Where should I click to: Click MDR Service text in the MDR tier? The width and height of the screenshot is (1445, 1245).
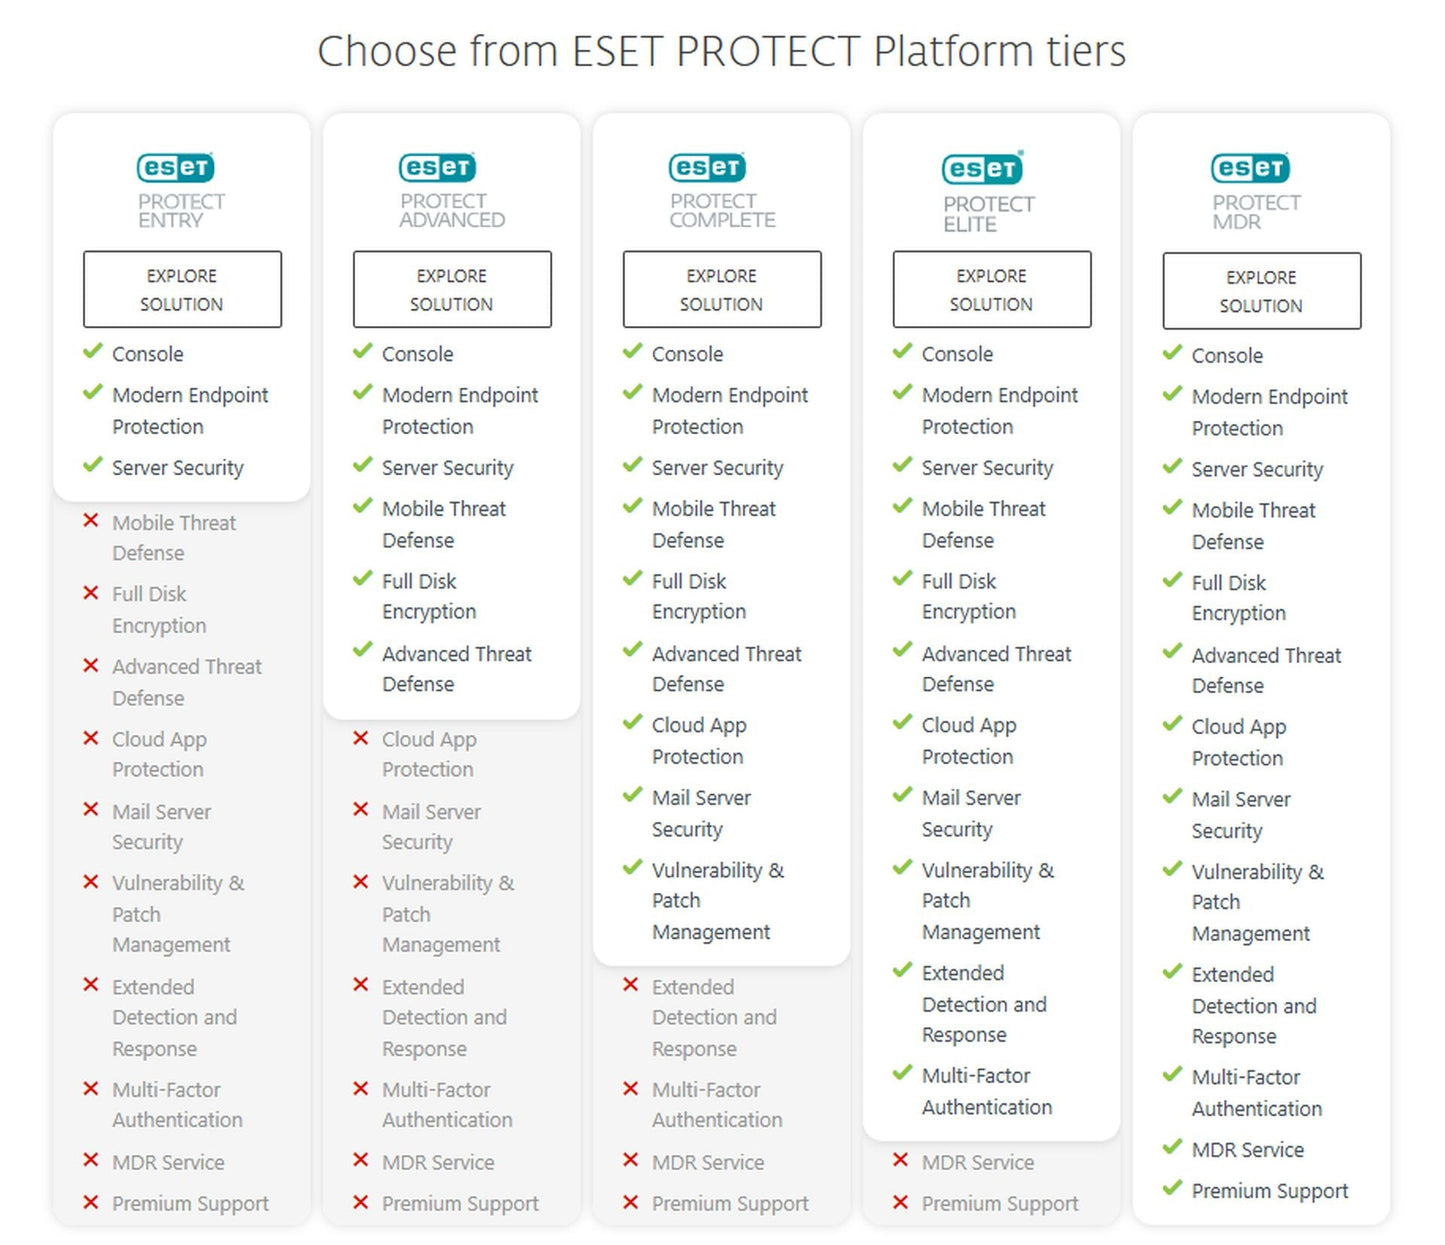(1247, 1150)
